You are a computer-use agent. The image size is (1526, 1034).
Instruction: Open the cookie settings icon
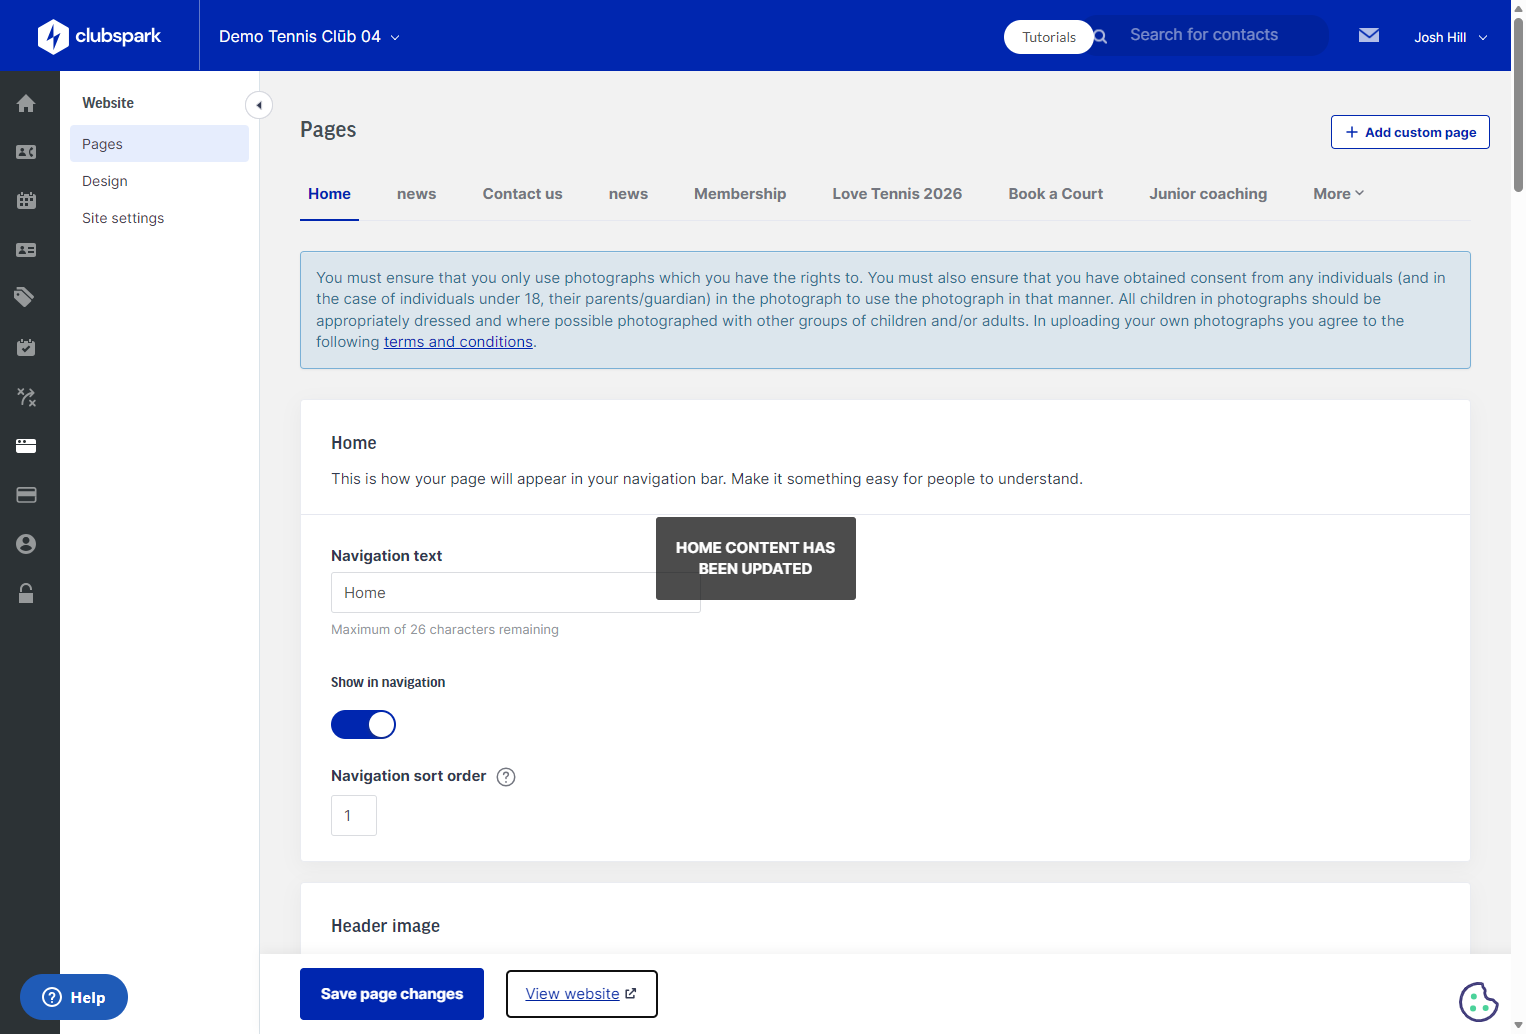click(1478, 1001)
